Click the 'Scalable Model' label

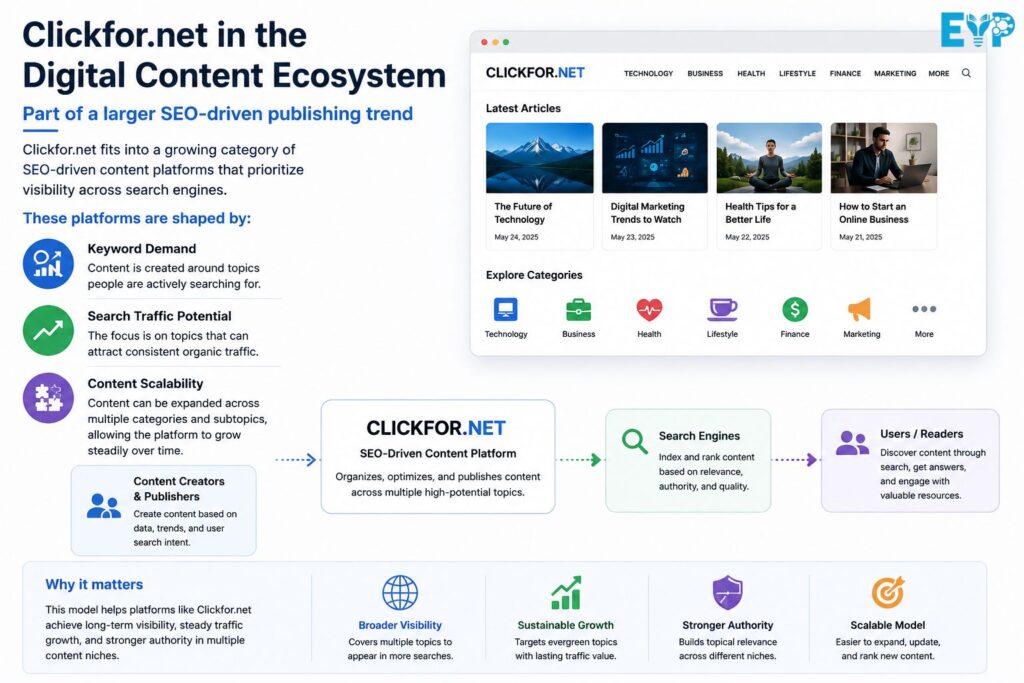(x=888, y=625)
